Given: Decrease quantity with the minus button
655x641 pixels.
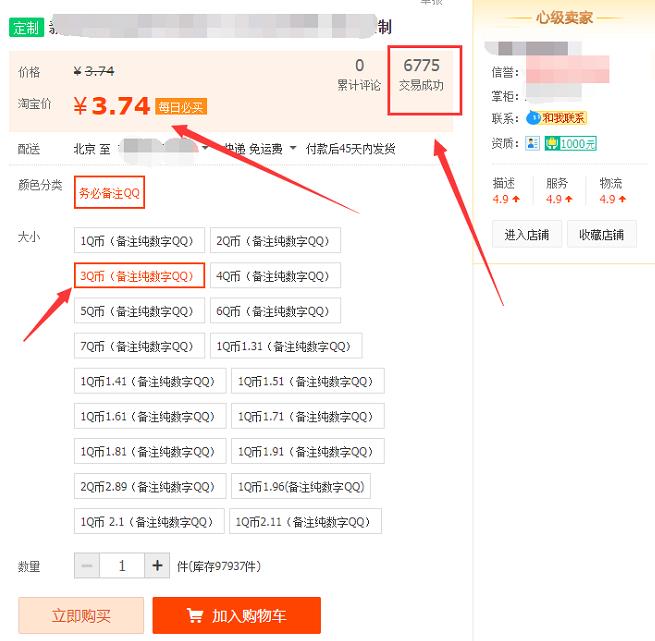Looking at the screenshot, I should 87,565.
